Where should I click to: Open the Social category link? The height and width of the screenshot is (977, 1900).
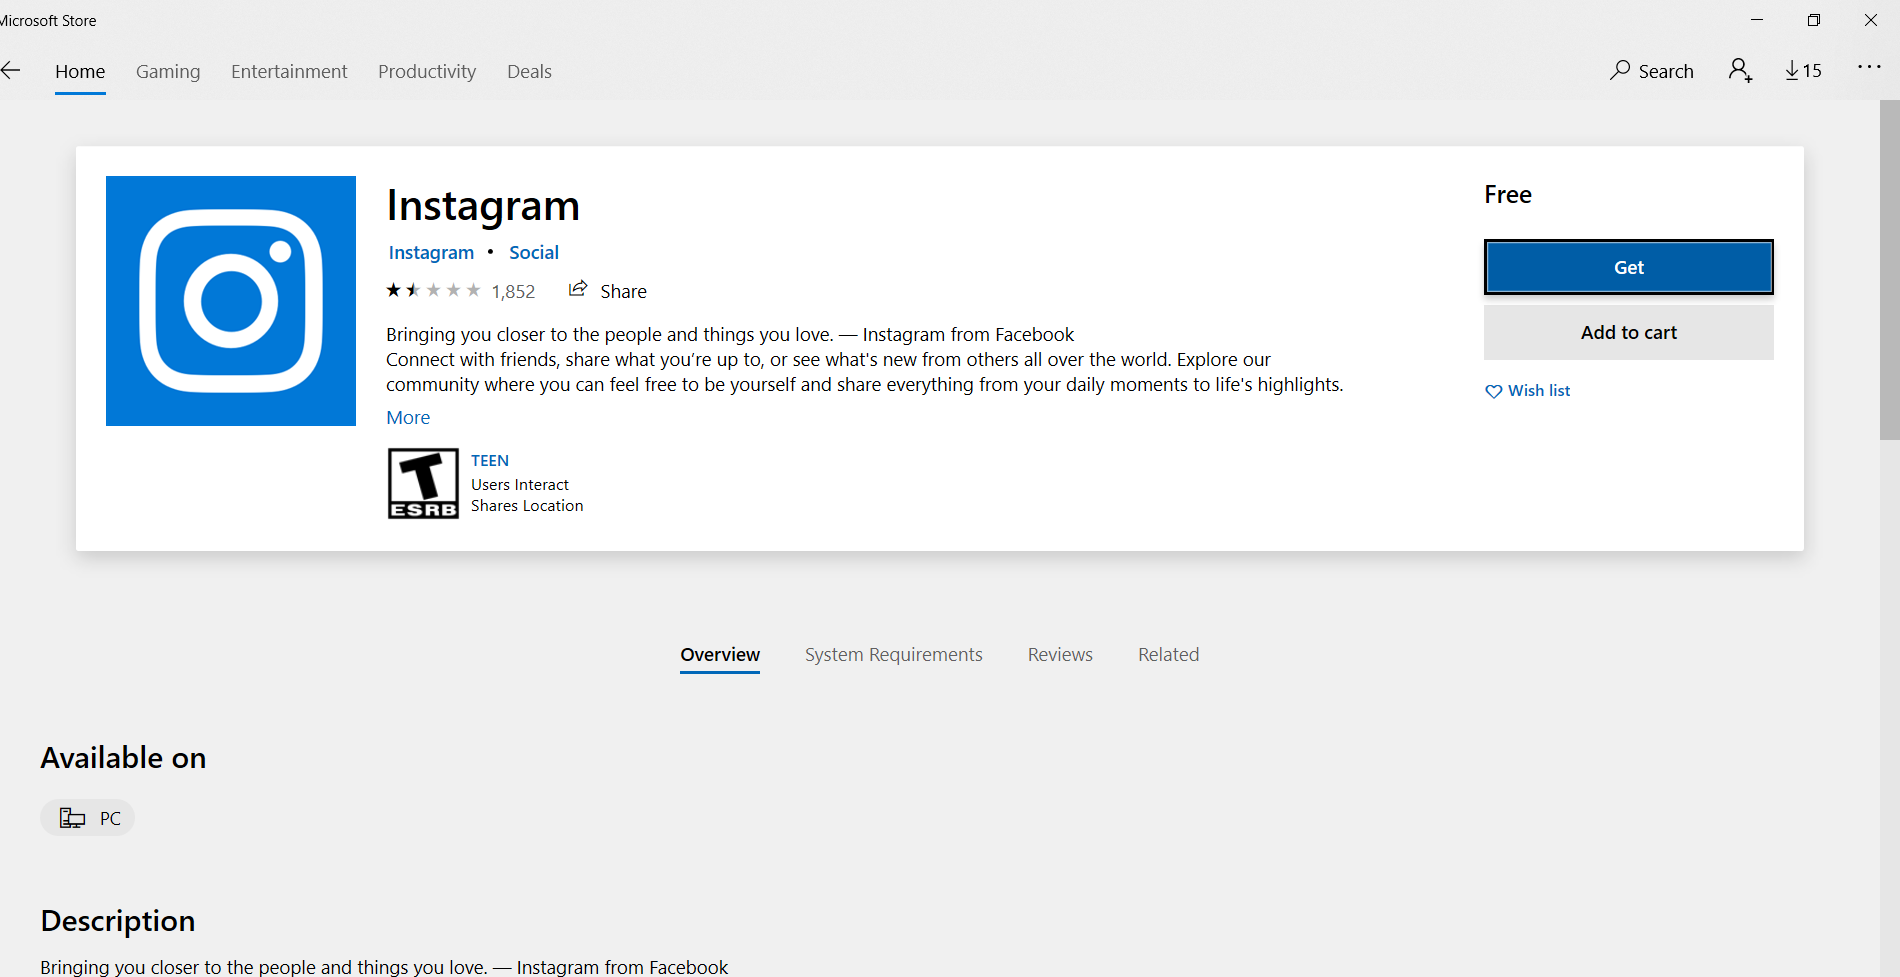pyautogui.click(x=533, y=252)
